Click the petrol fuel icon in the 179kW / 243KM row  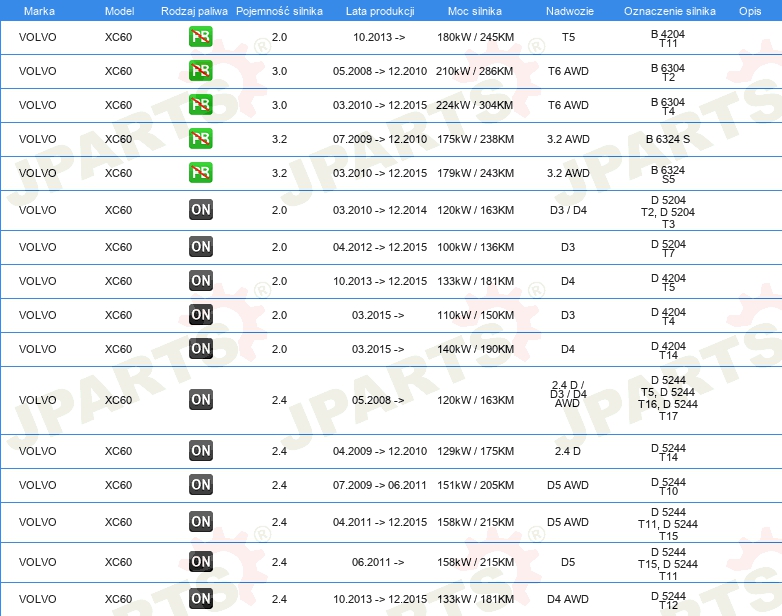point(200,172)
